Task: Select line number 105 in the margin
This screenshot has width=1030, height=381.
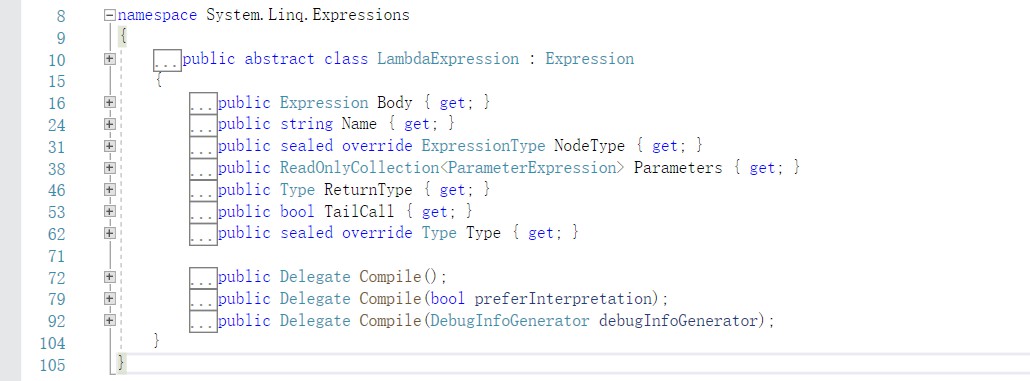Action: (53, 365)
